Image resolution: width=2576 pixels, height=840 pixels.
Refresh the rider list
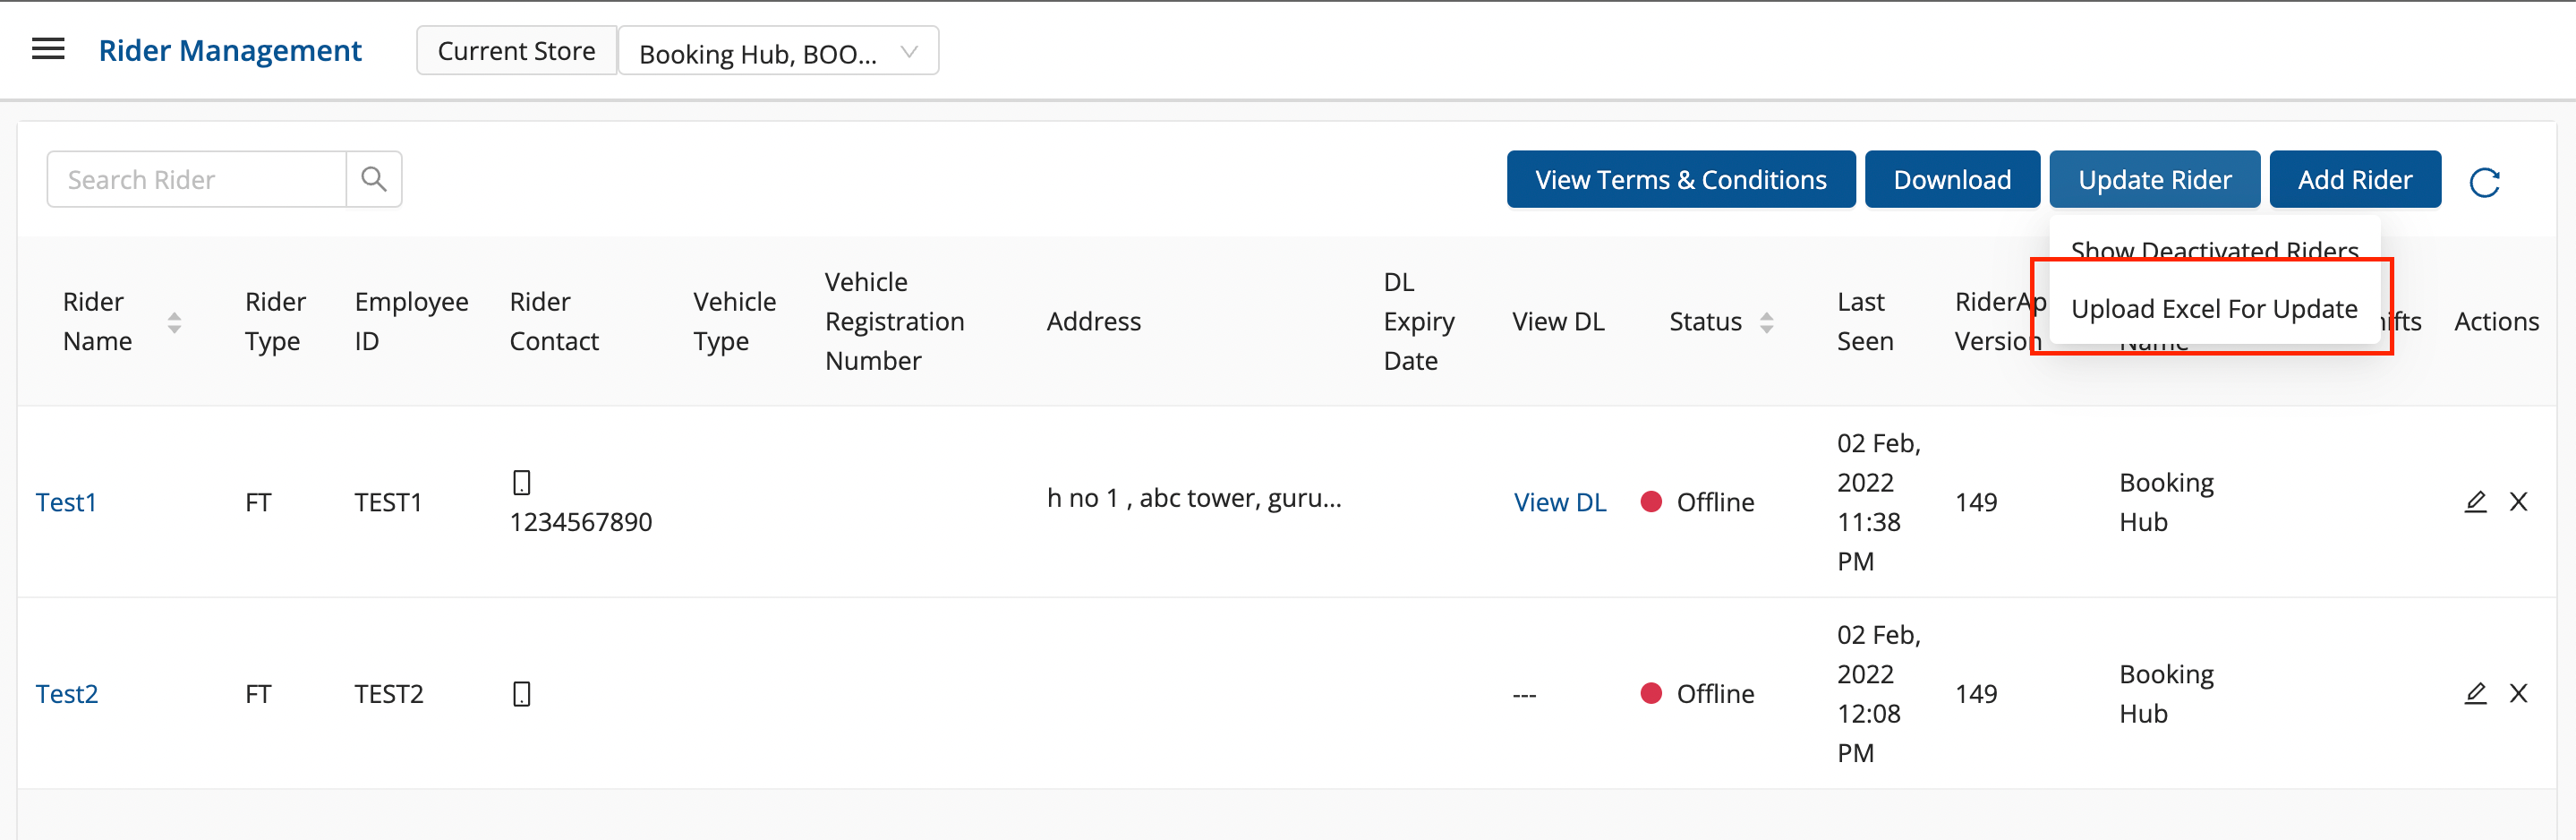click(x=2484, y=182)
